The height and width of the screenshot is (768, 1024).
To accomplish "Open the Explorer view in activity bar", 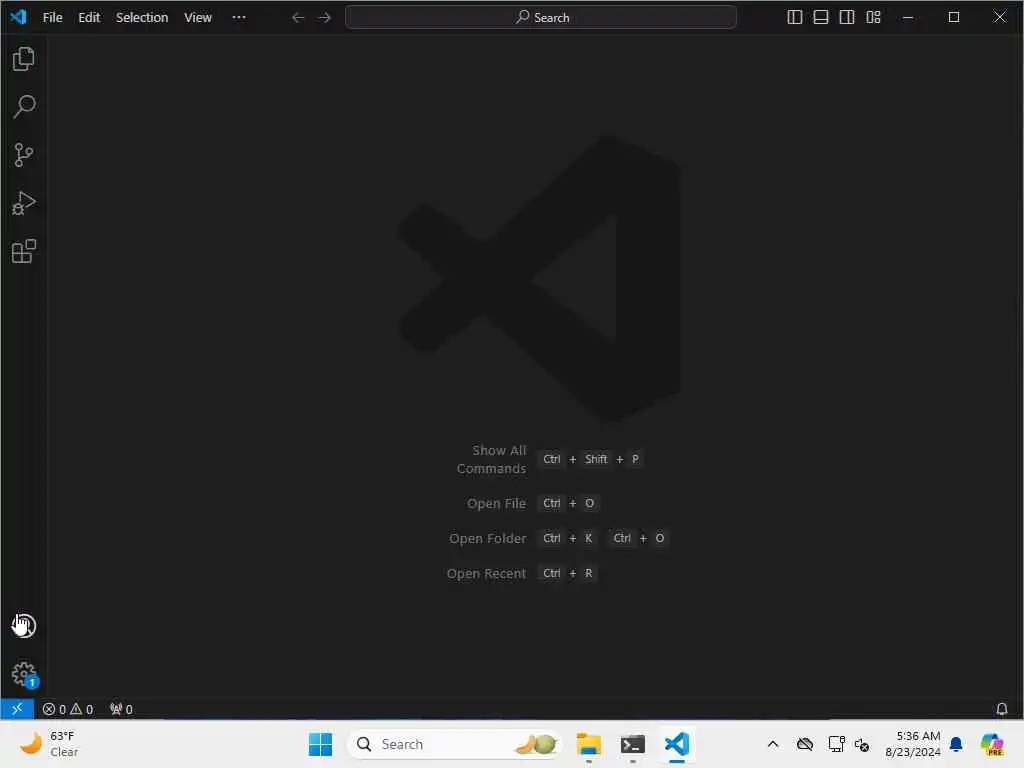I will tap(24, 59).
